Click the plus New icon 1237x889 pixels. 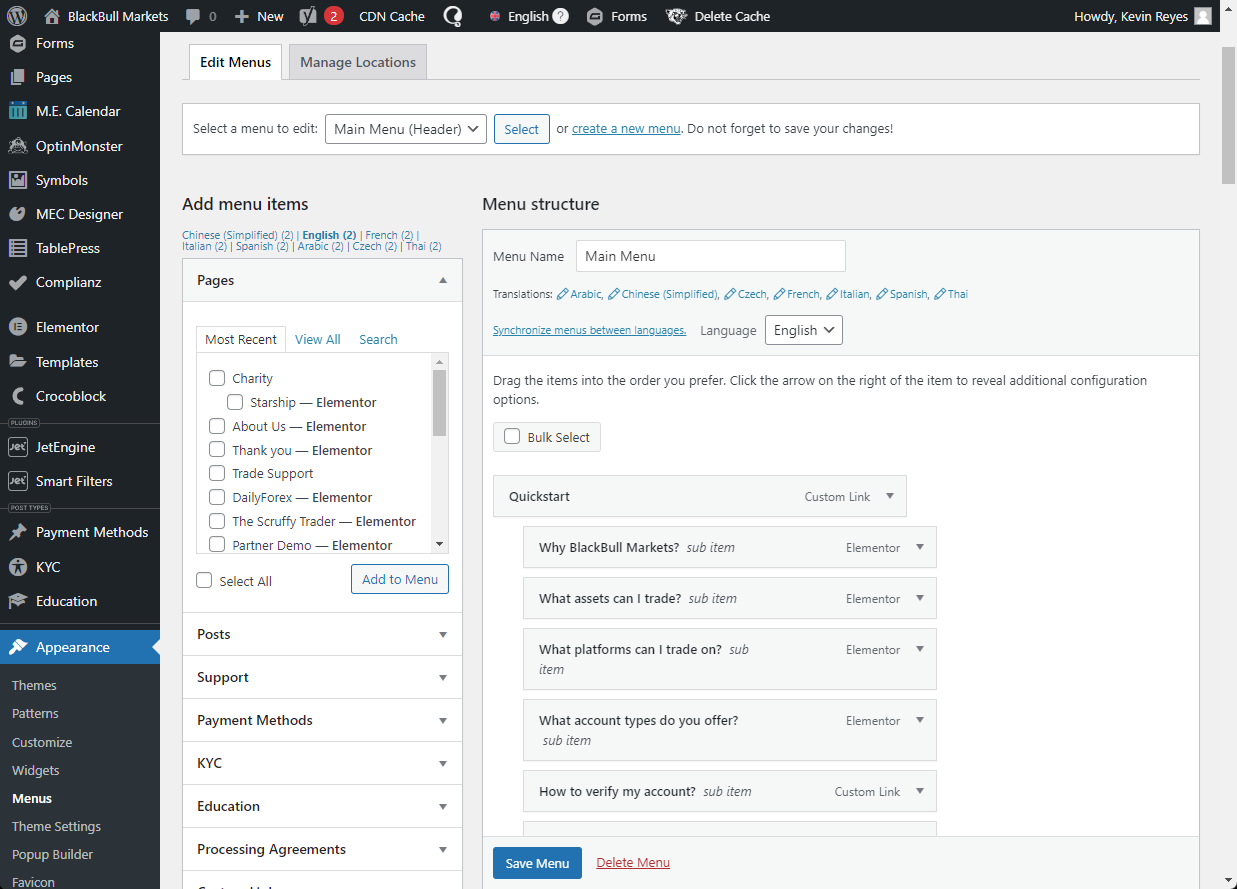pyautogui.click(x=241, y=16)
